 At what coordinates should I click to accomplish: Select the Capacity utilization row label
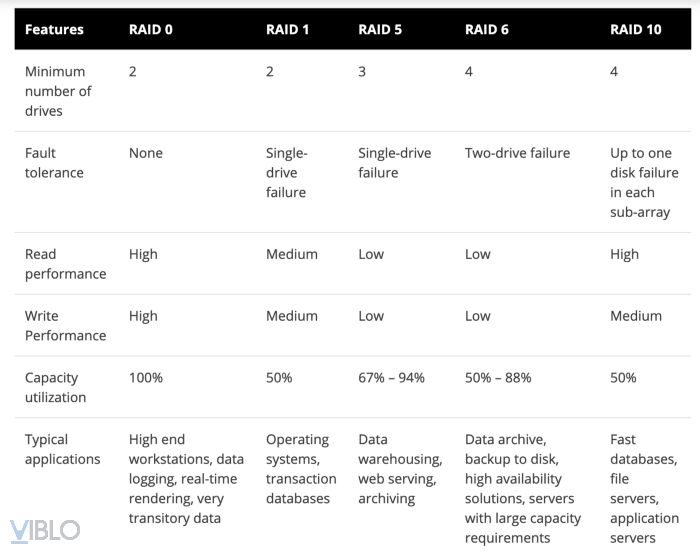click(55, 388)
